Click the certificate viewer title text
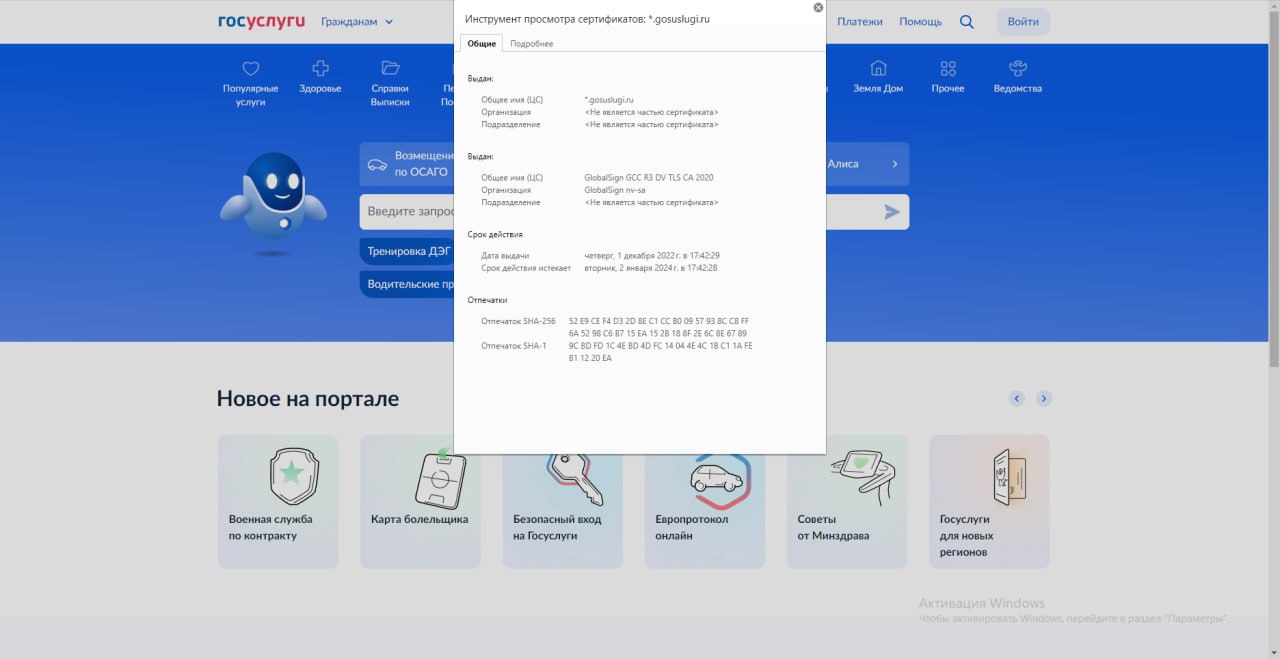This screenshot has width=1280, height=659. (588, 19)
